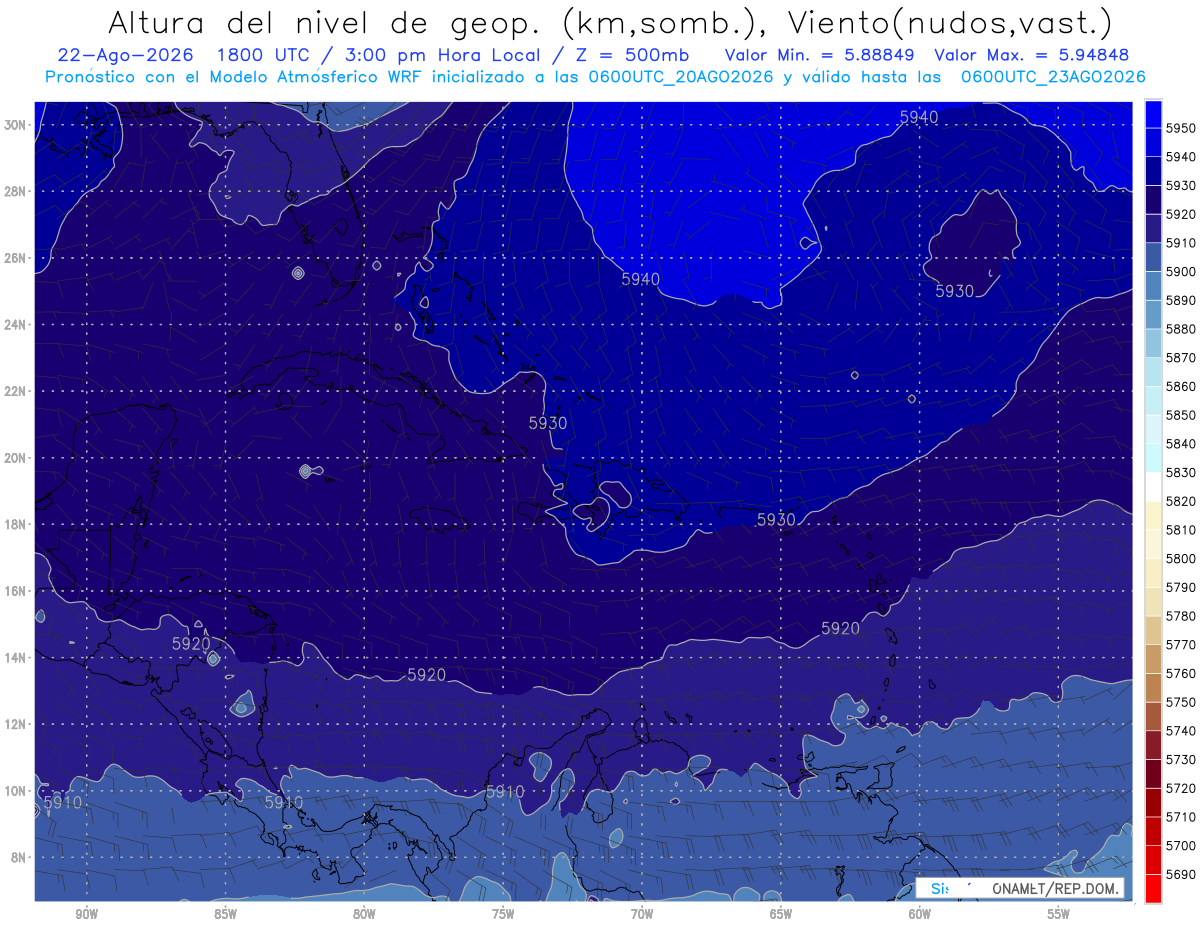1200x927 pixels.
Task: Click the '5870' color bar label
Action: [x=1180, y=357]
